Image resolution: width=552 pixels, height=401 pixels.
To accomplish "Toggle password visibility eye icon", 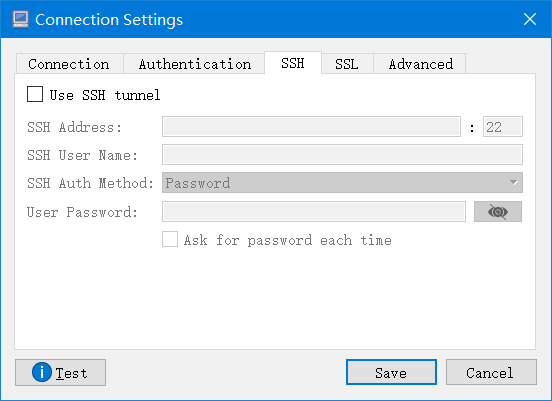I will tap(498, 212).
